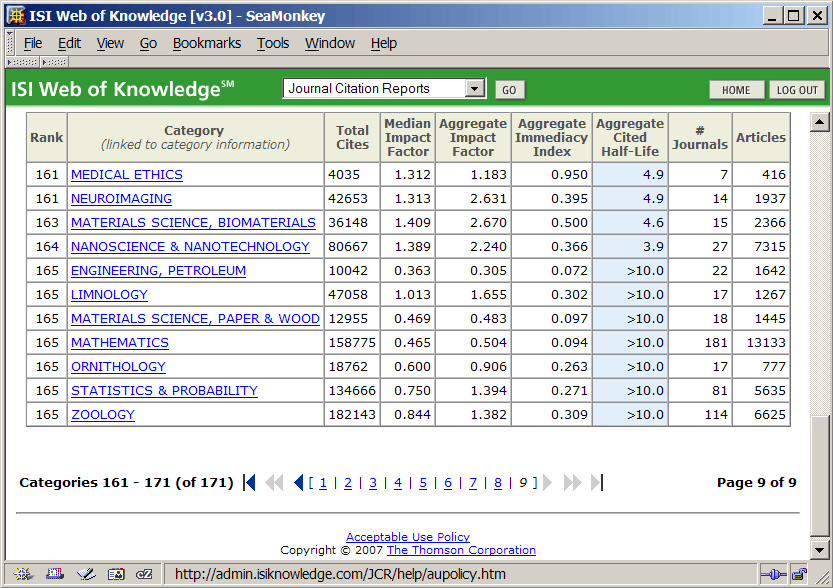Click the LOG OUT button

coord(797,90)
